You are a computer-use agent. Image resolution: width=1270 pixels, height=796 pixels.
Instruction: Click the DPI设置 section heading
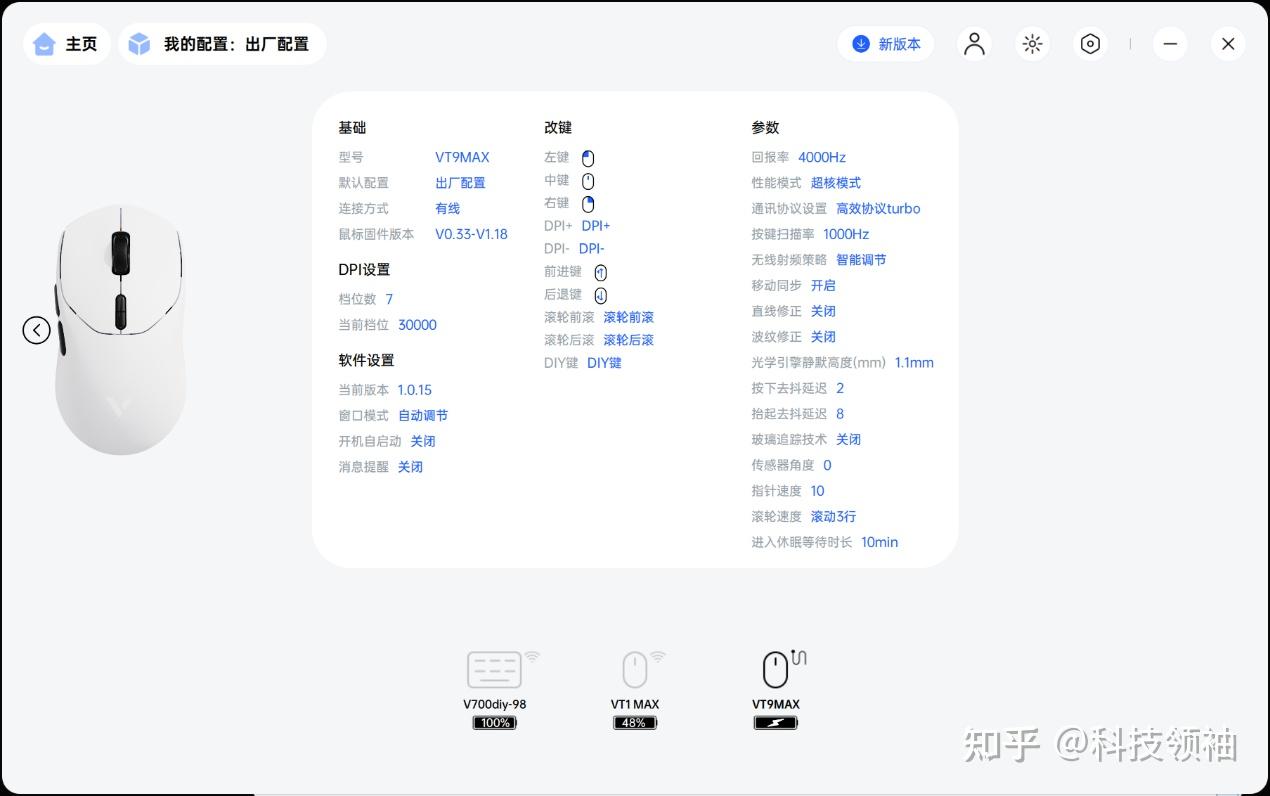click(364, 270)
